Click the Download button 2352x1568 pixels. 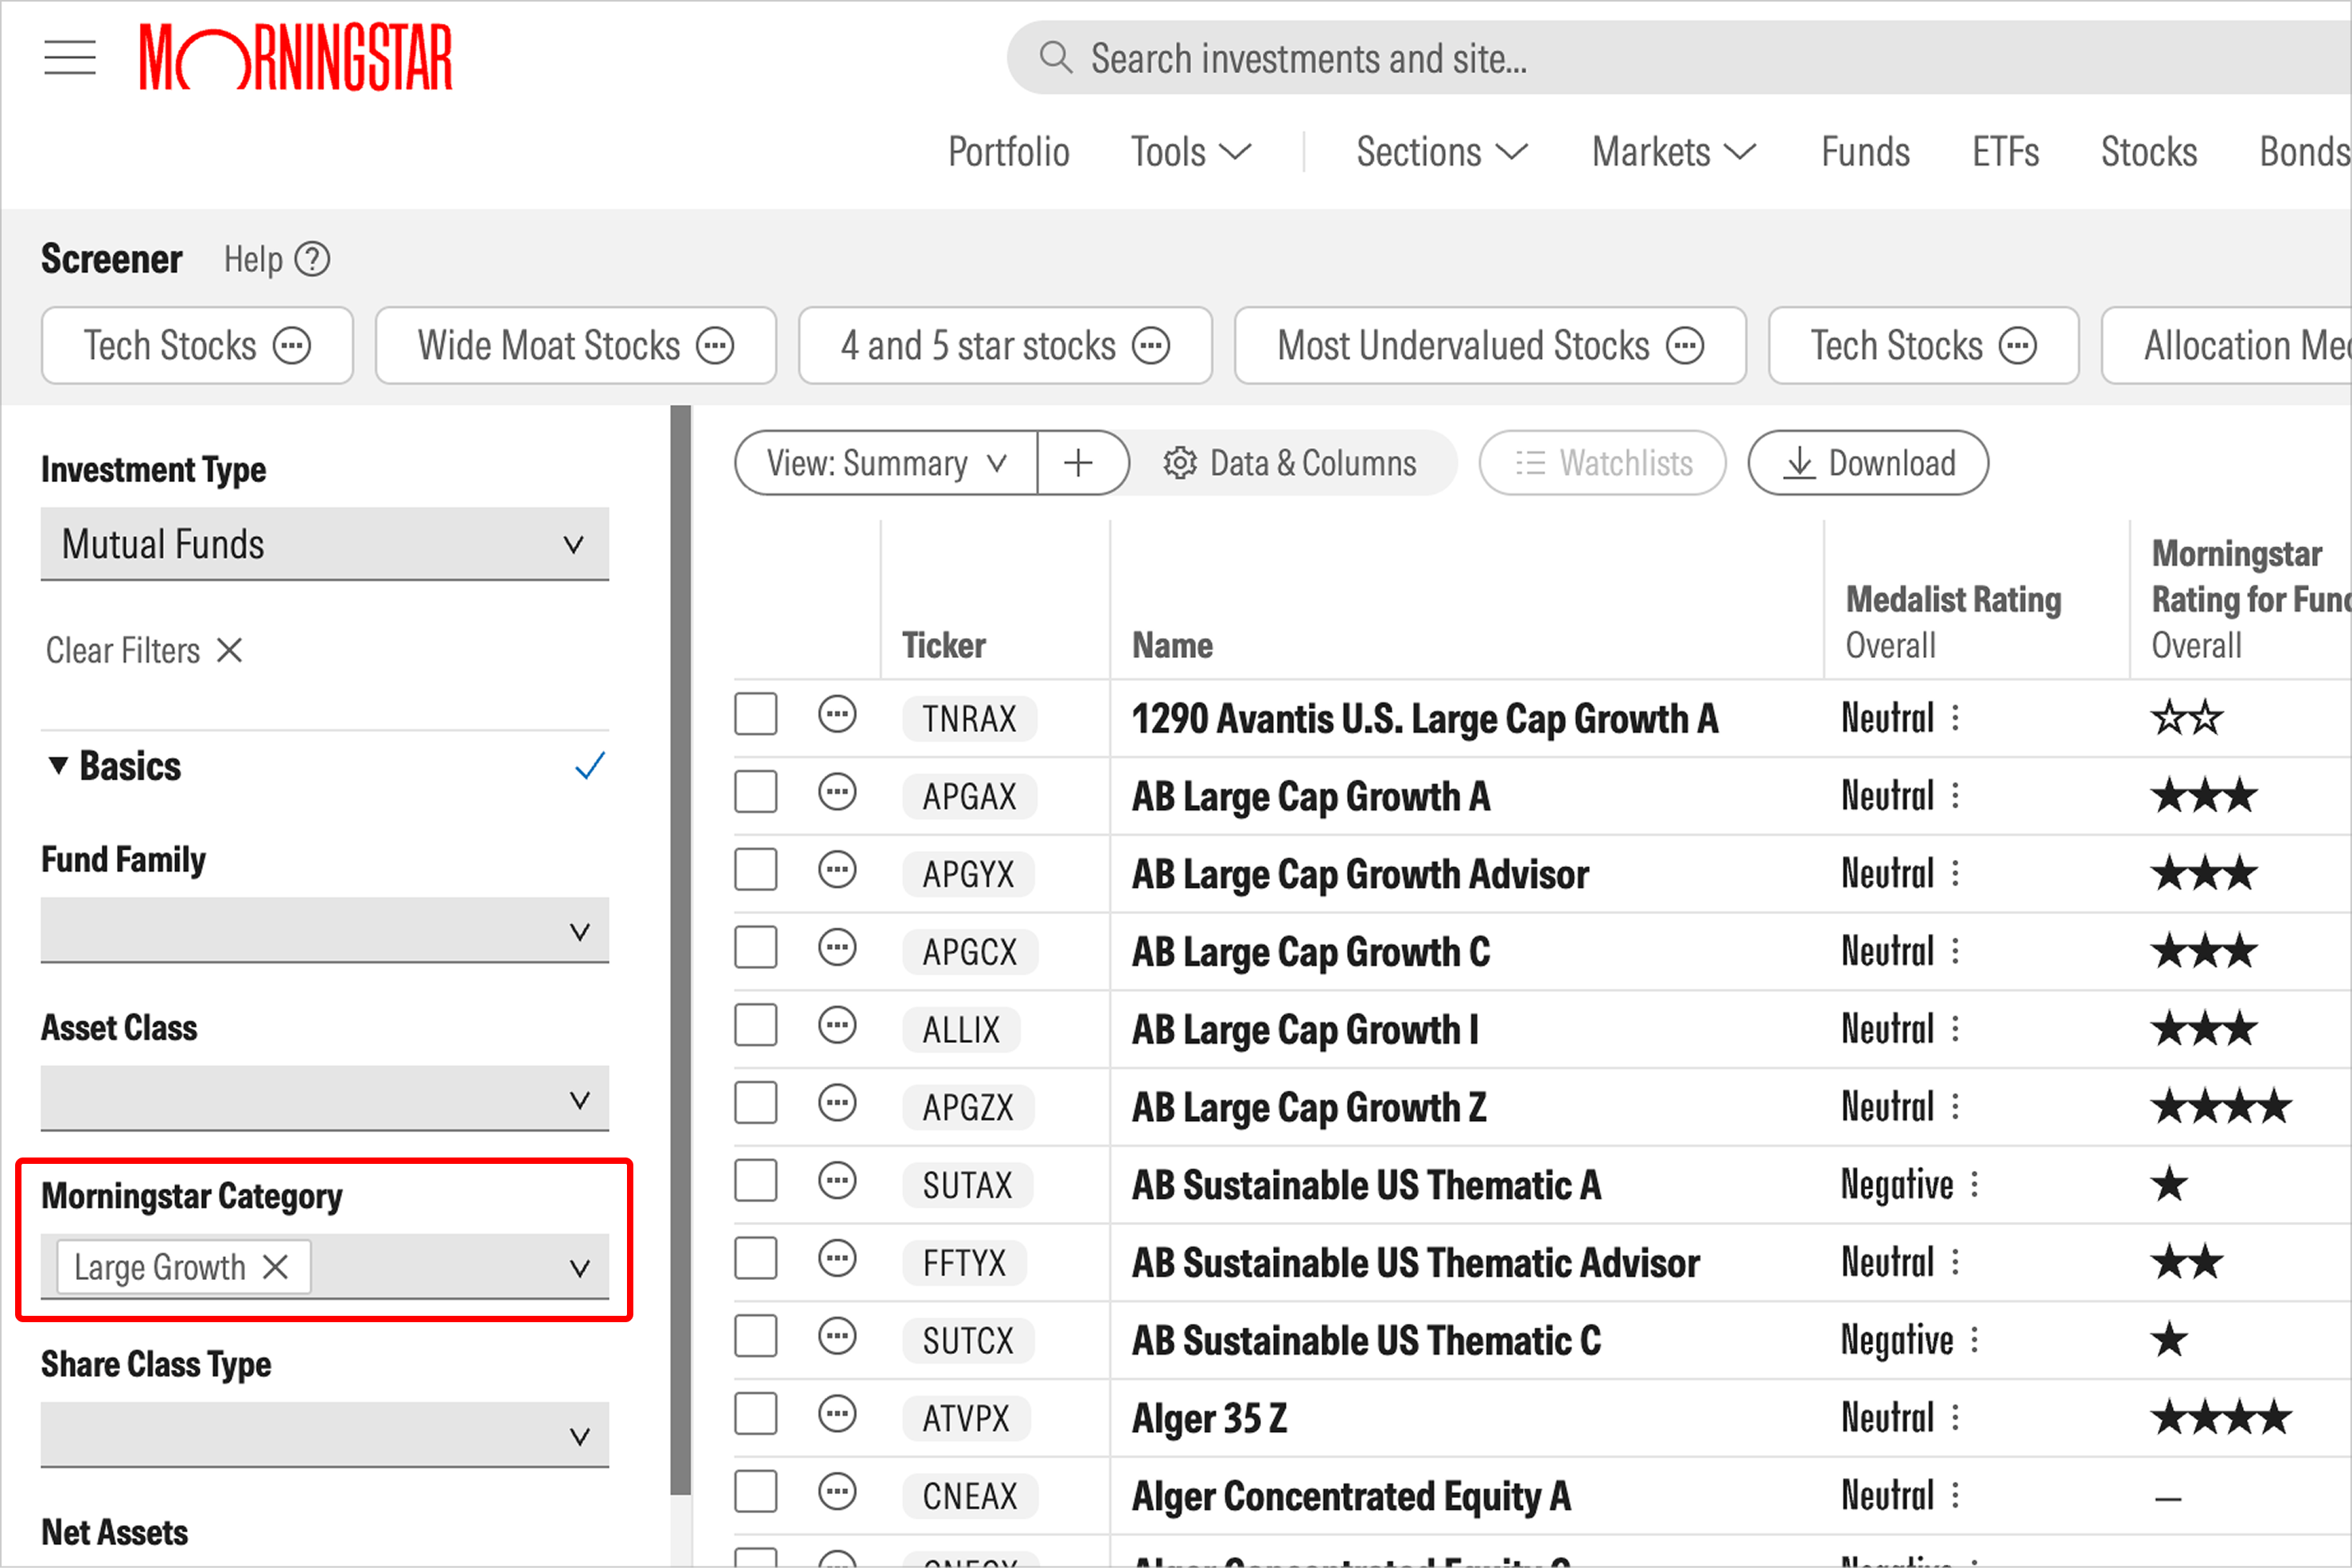[x=1868, y=463]
